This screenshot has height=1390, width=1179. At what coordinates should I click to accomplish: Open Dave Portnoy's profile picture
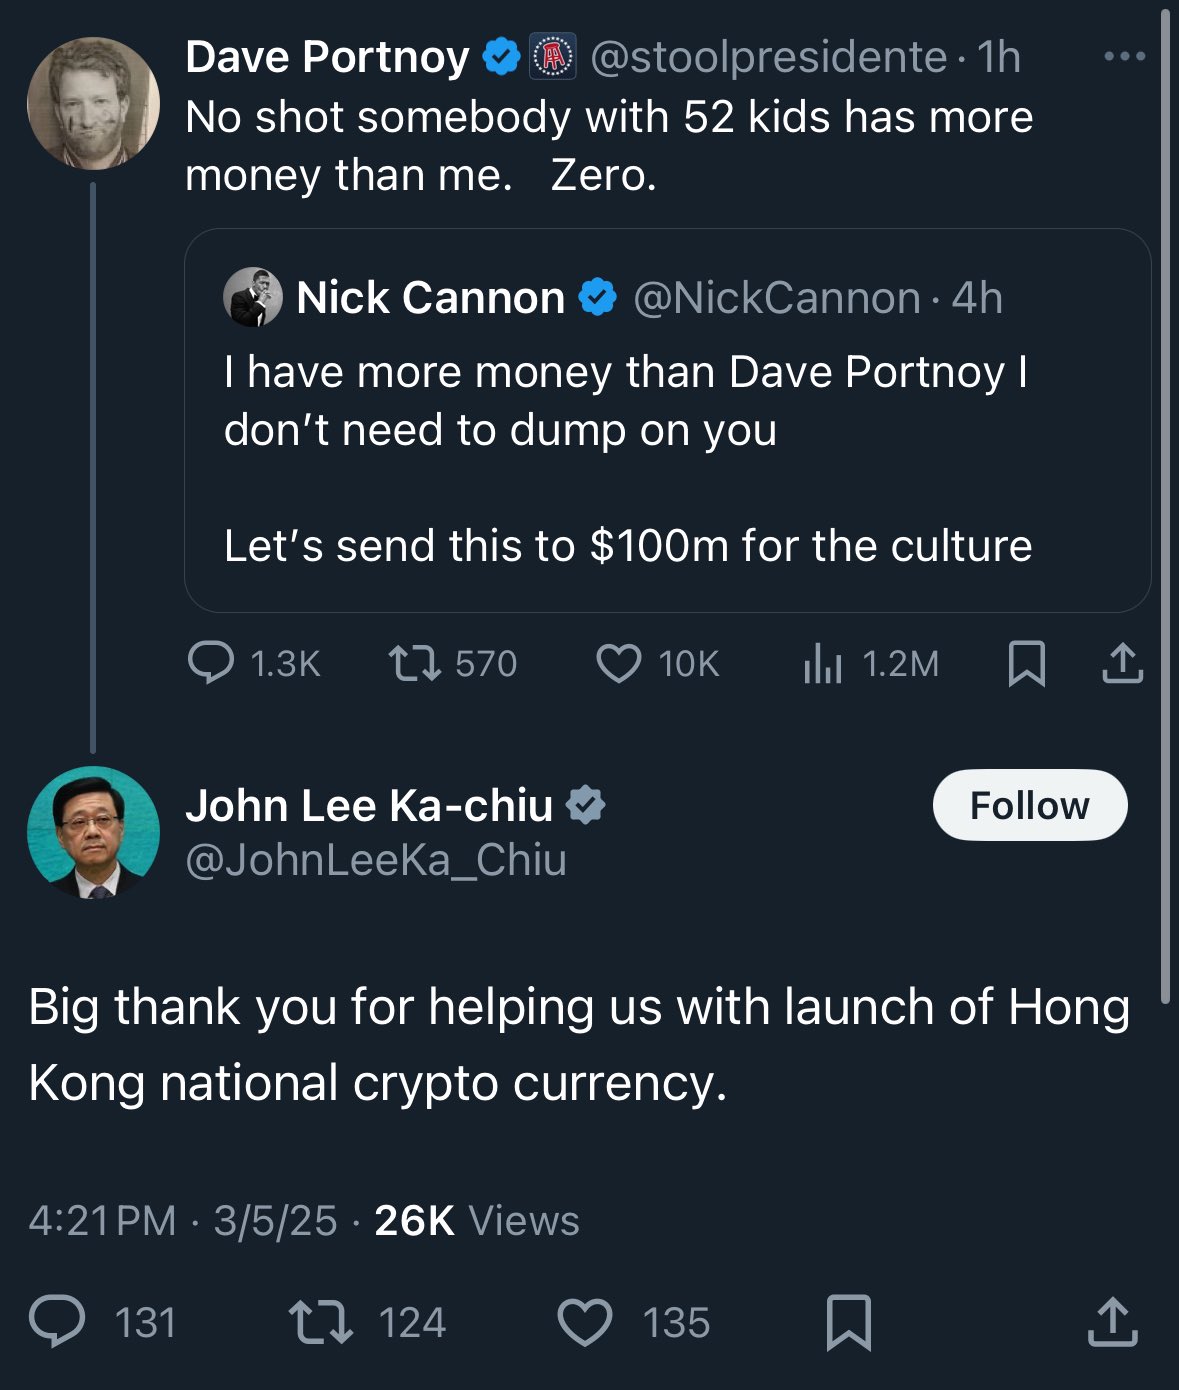pyautogui.click(x=92, y=103)
